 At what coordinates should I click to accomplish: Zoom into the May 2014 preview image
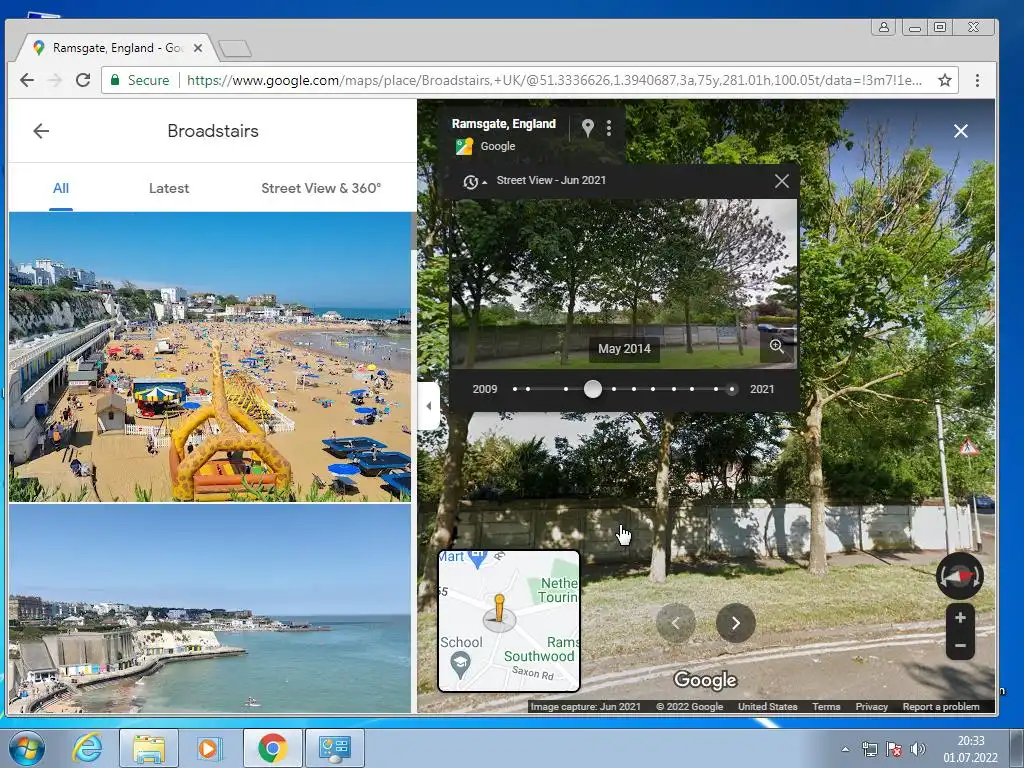[776, 346]
